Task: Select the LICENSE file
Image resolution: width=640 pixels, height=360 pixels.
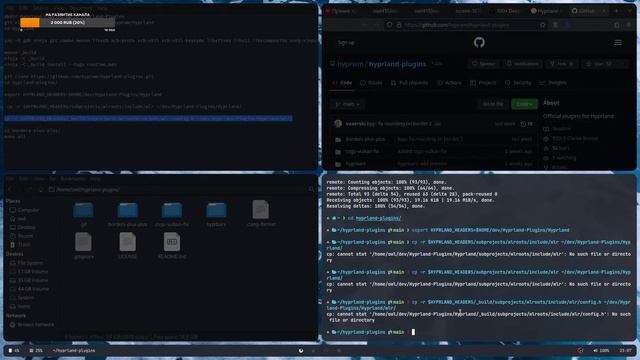Action: point(127,245)
